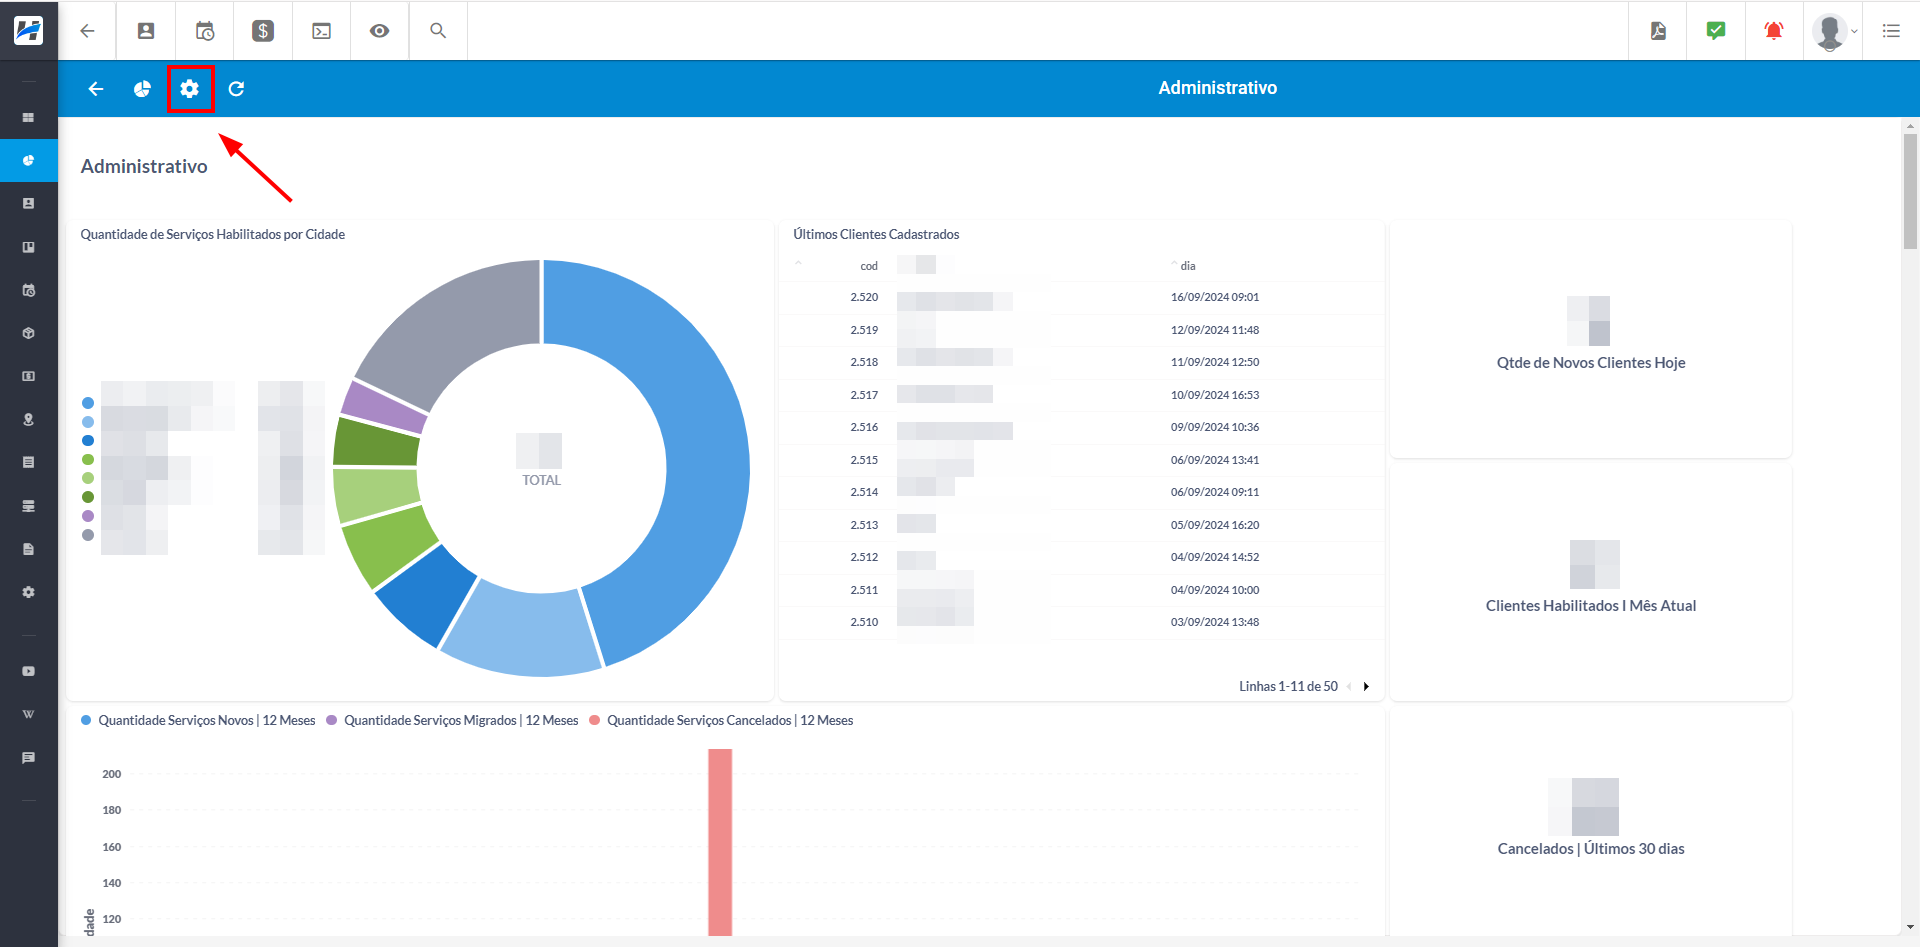Click client row with cod 2.510
The height and width of the screenshot is (947, 1920).
(x=1081, y=622)
